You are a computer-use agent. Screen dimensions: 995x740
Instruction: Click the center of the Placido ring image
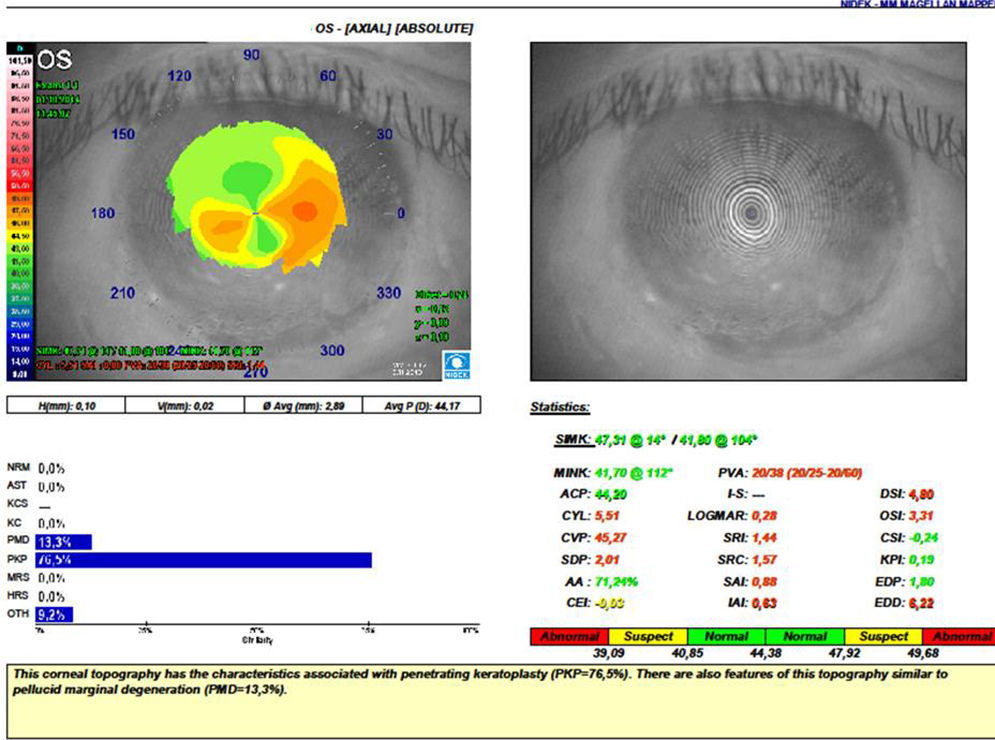point(750,211)
